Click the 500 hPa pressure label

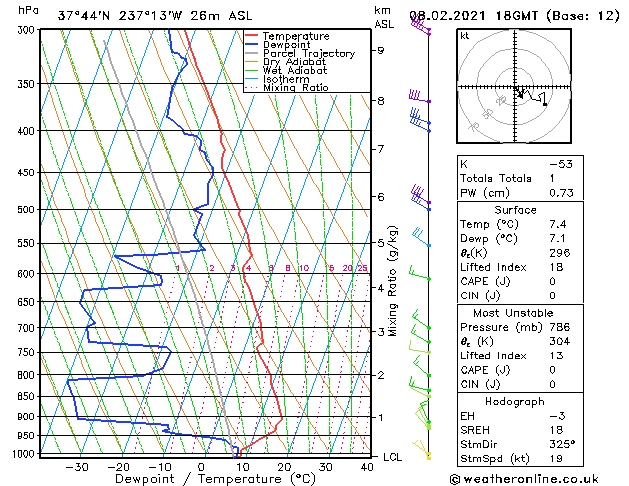point(28,210)
